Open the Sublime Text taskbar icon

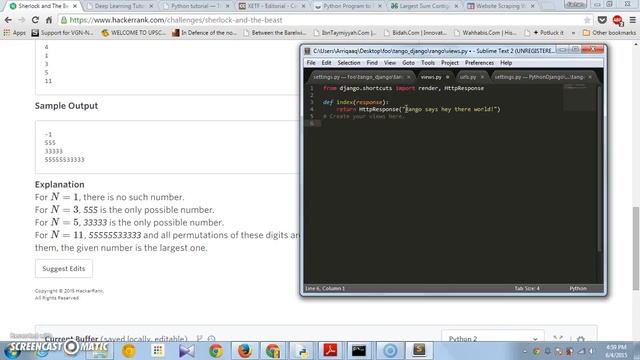tap(419, 351)
